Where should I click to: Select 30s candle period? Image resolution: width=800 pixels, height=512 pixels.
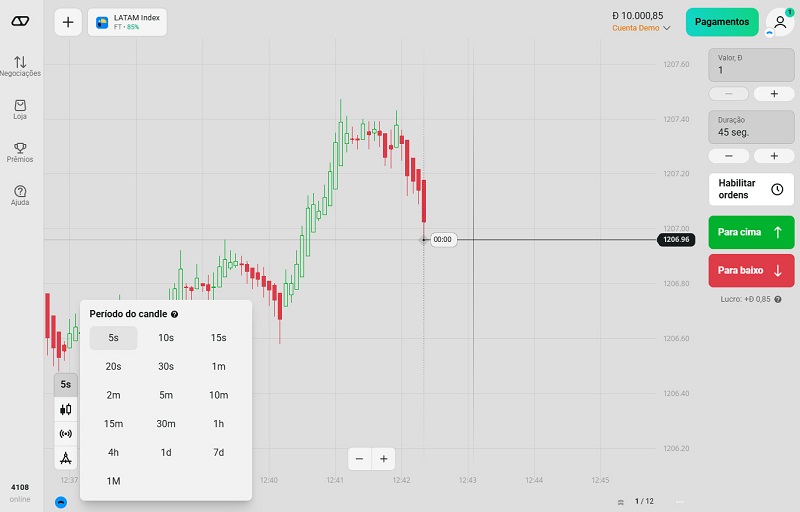pyautogui.click(x=166, y=366)
